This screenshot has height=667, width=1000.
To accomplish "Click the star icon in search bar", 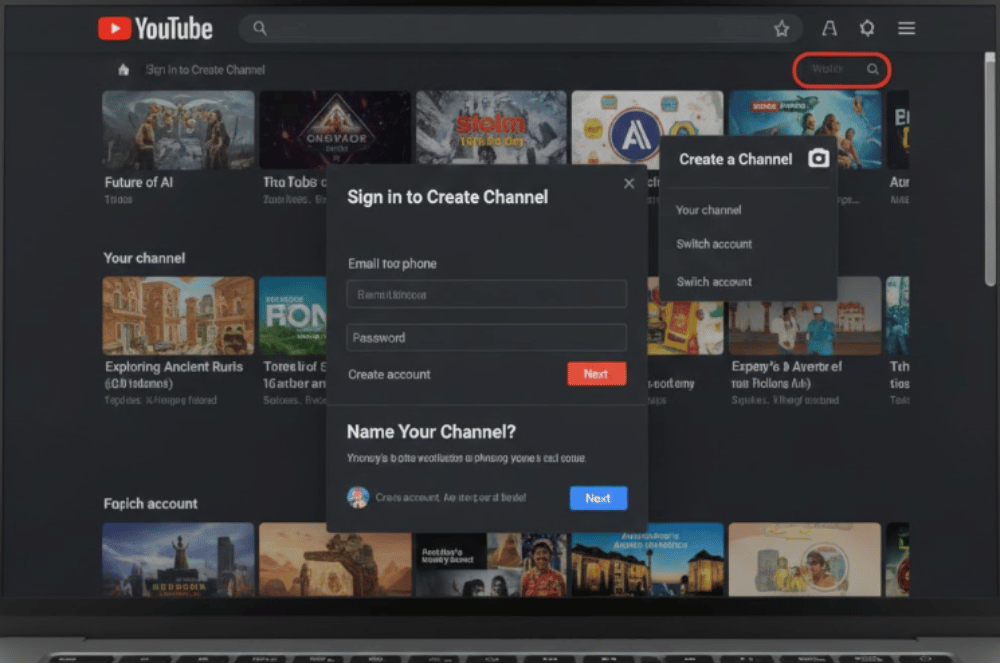I will pyautogui.click(x=781, y=29).
